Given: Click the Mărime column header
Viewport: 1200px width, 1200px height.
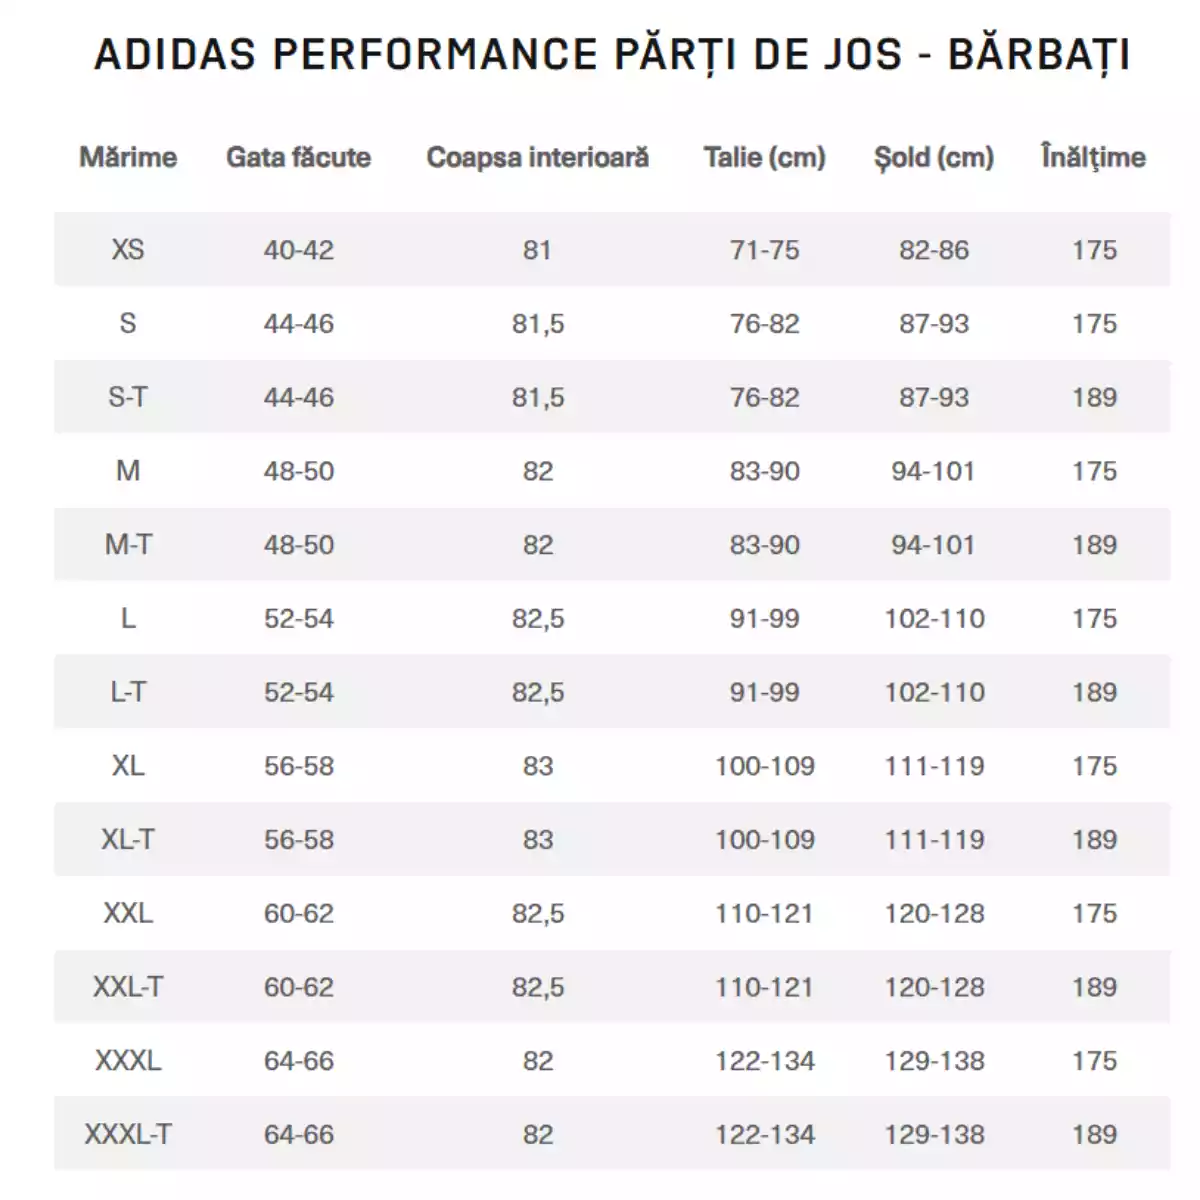Looking at the screenshot, I should [128, 157].
